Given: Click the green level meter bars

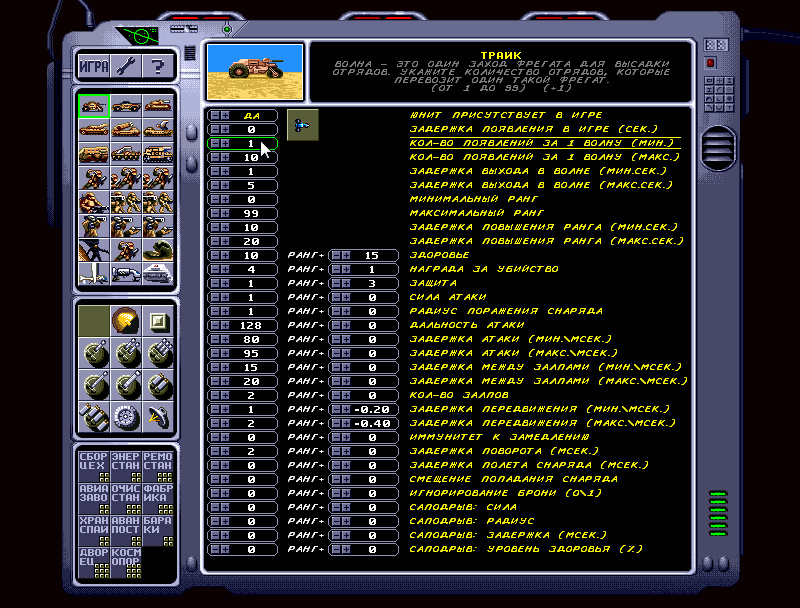Looking at the screenshot, I should pyautogui.click(x=718, y=513).
